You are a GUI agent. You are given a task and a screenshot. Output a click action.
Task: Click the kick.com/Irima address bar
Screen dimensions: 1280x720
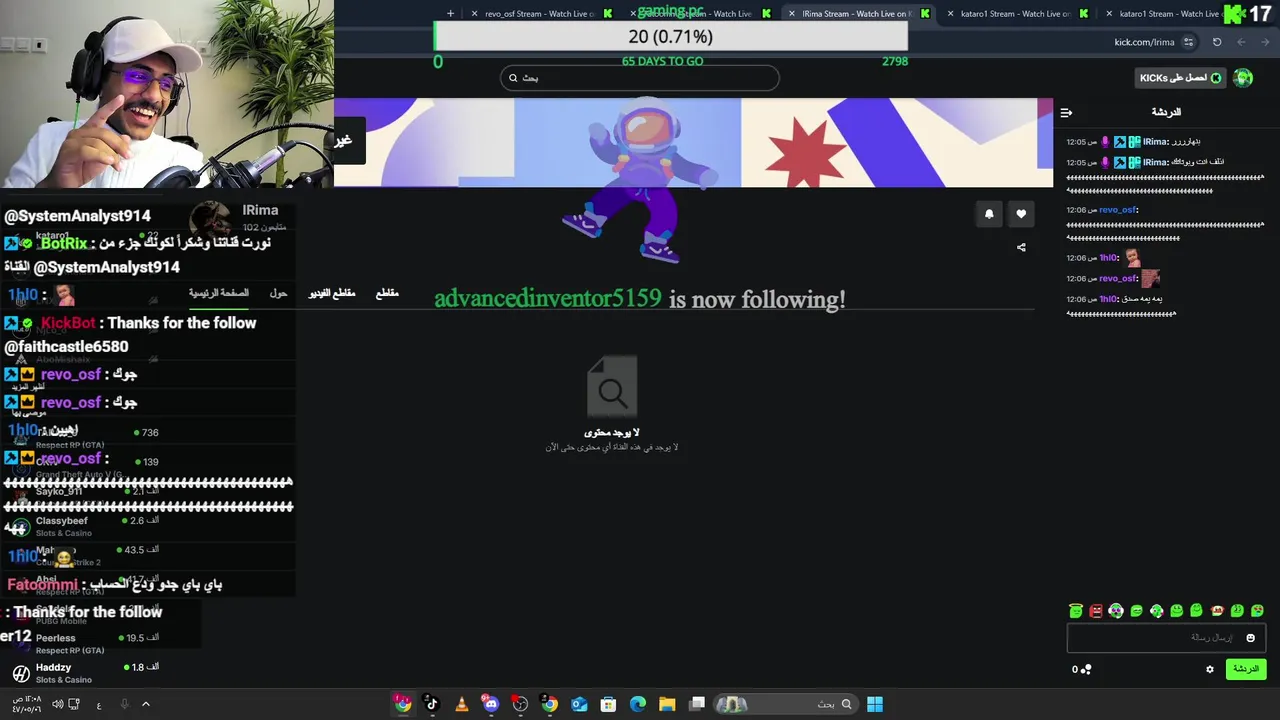1144,42
